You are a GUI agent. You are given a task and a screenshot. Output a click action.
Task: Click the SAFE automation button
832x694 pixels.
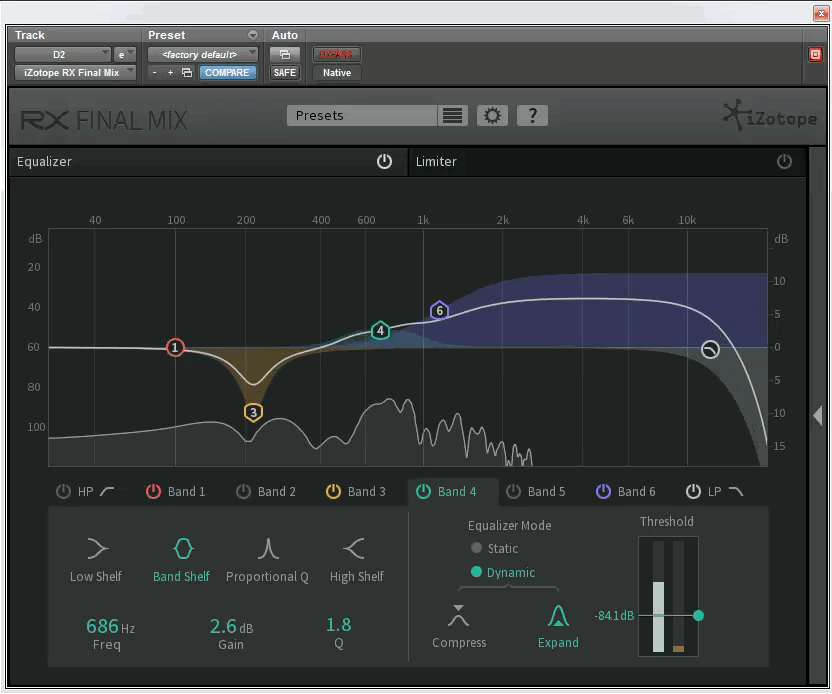point(285,73)
